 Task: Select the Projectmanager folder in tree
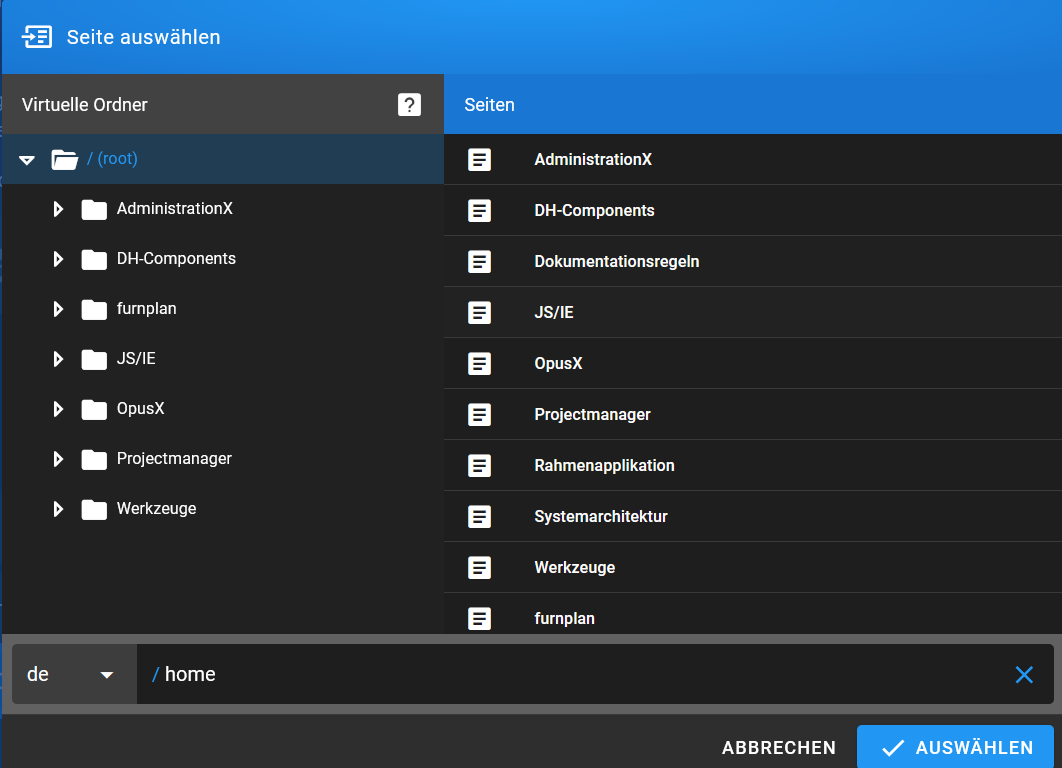click(174, 459)
